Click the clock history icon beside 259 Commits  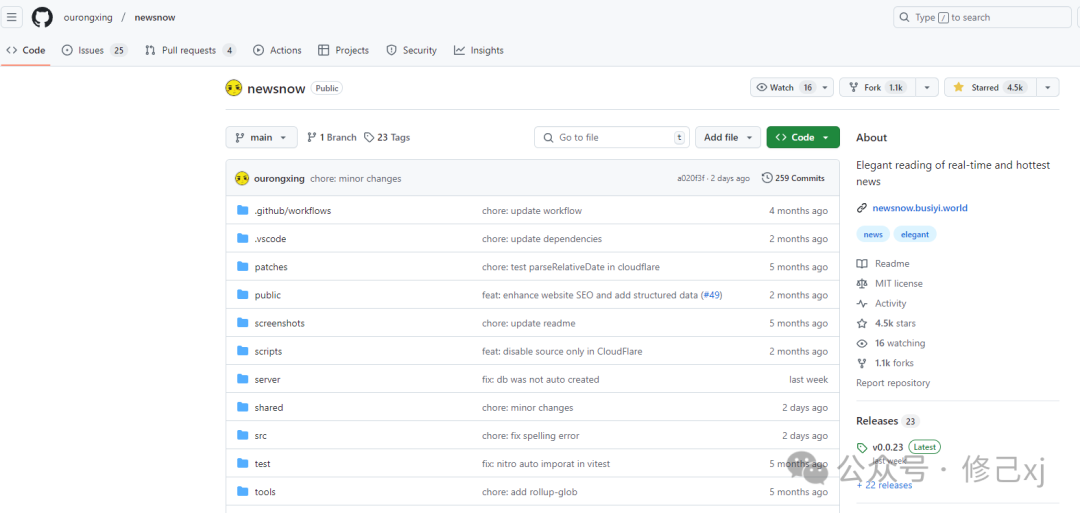pyautogui.click(x=767, y=178)
